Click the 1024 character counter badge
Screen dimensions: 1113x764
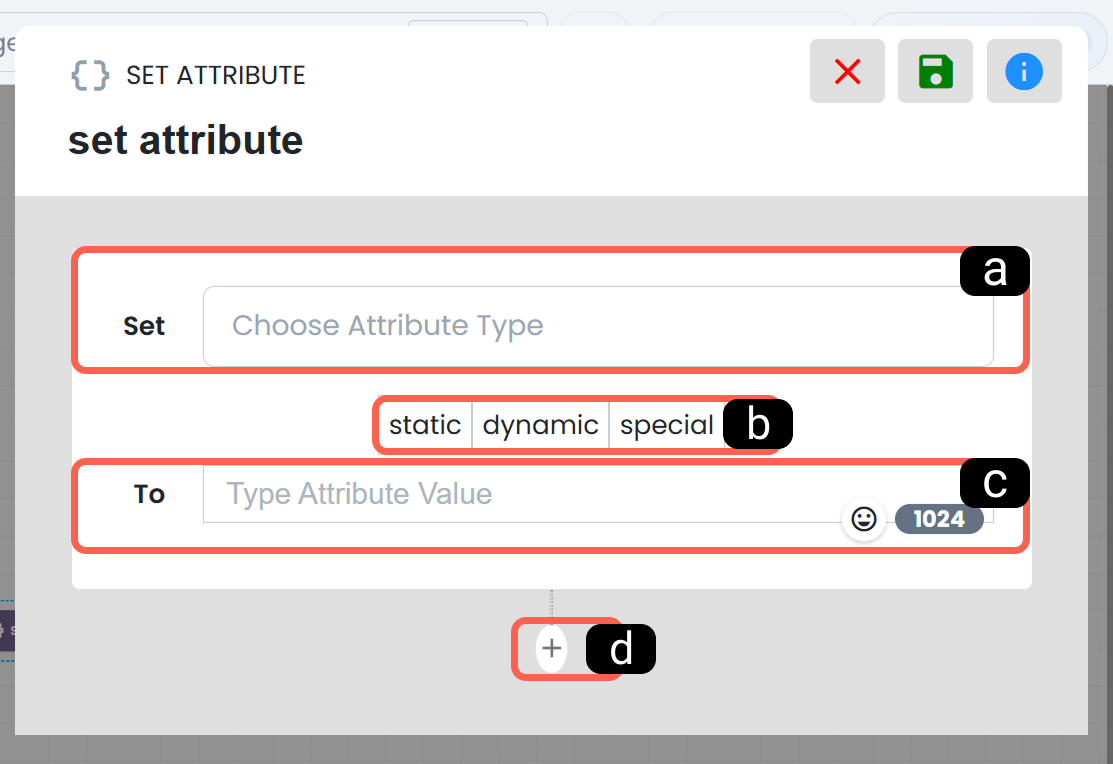click(x=938, y=519)
